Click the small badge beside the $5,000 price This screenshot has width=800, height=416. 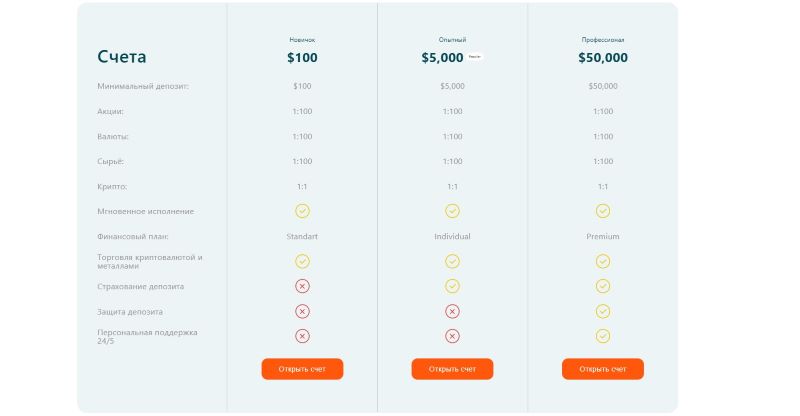tap(475, 57)
